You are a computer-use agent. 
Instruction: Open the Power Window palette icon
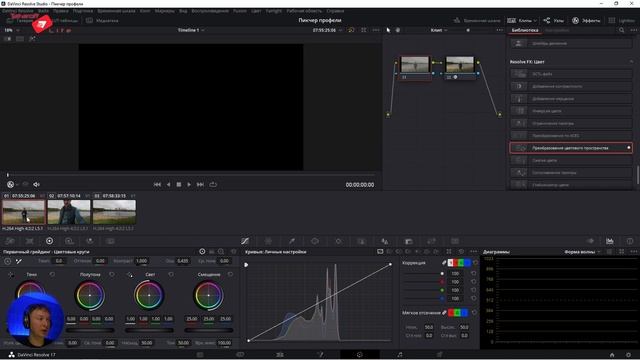(315, 241)
